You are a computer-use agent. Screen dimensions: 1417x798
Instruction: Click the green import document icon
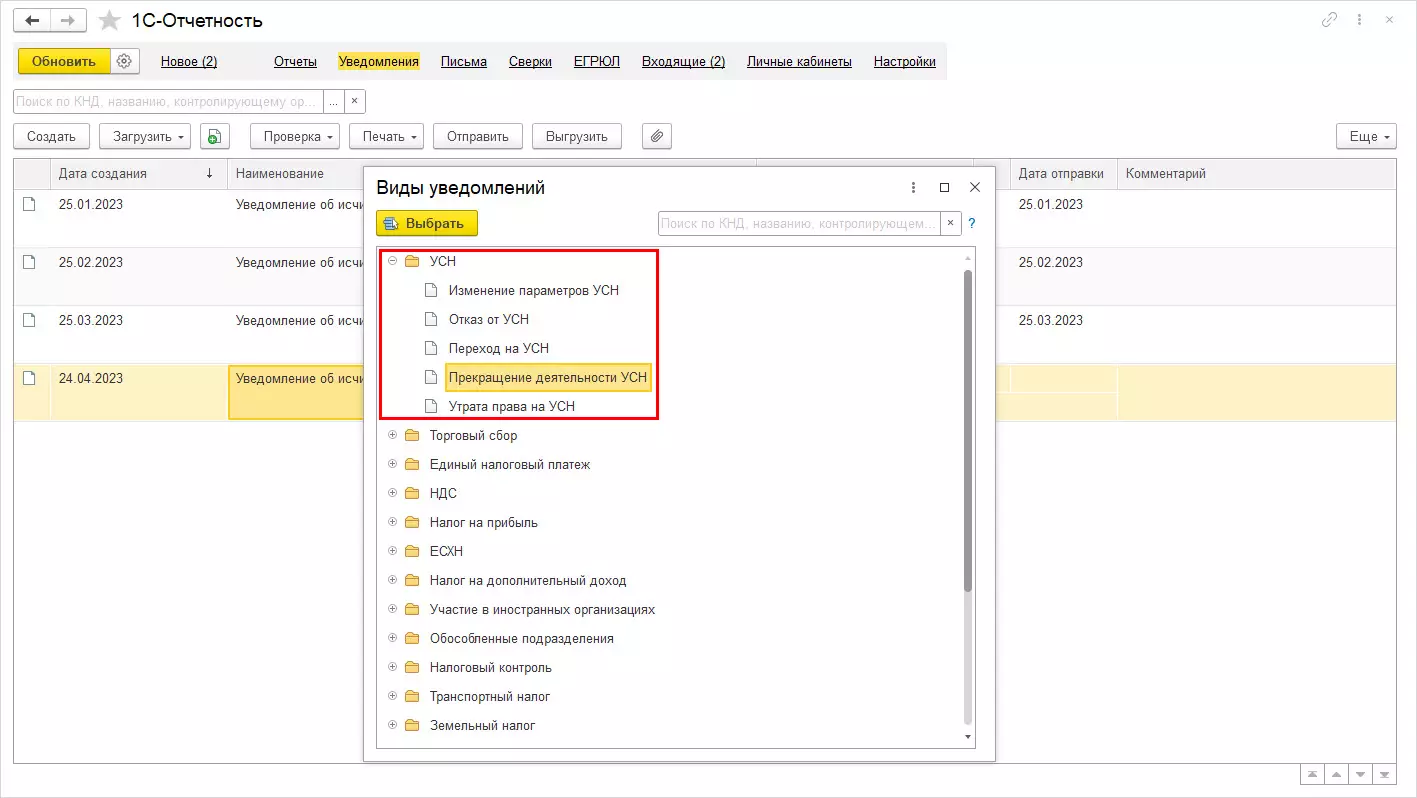point(215,137)
